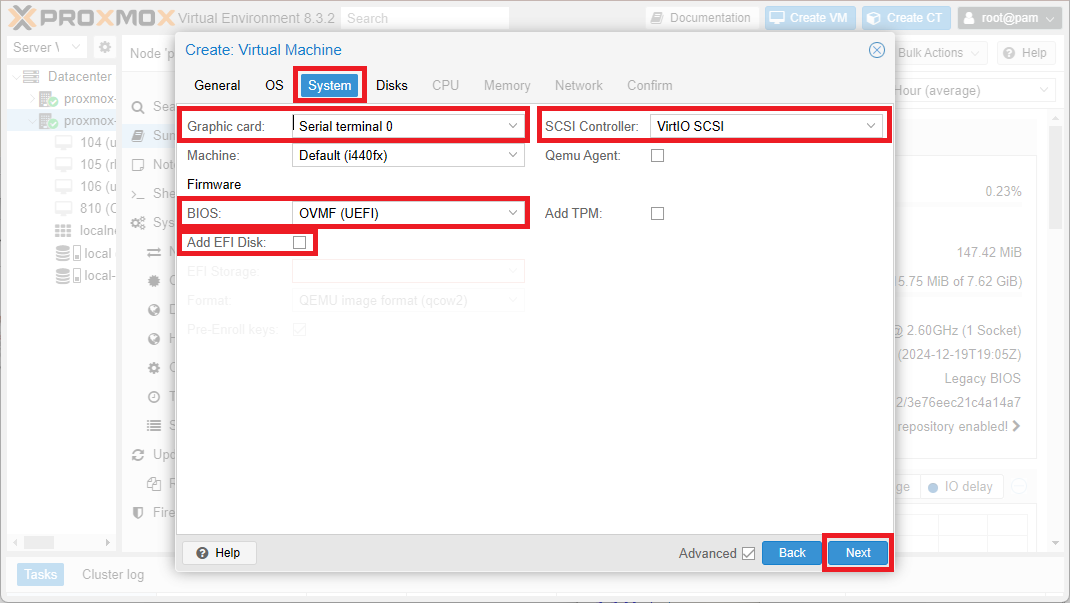
Task: Open the Documentation link
Action: (701, 18)
